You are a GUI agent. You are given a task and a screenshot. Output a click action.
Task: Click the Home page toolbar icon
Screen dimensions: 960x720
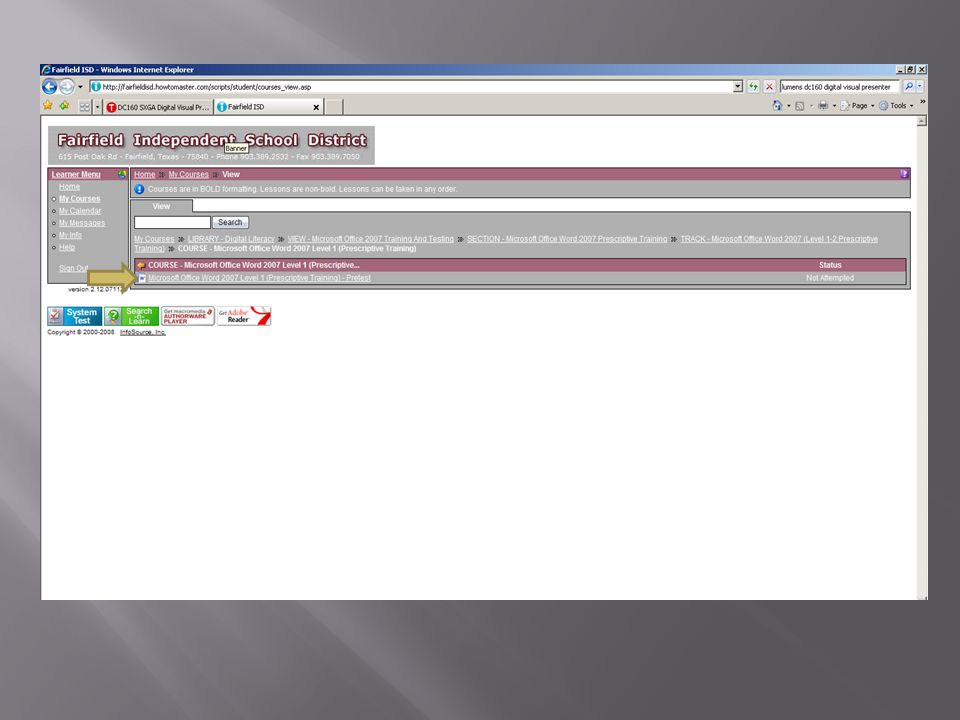click(x=777, y=106)
